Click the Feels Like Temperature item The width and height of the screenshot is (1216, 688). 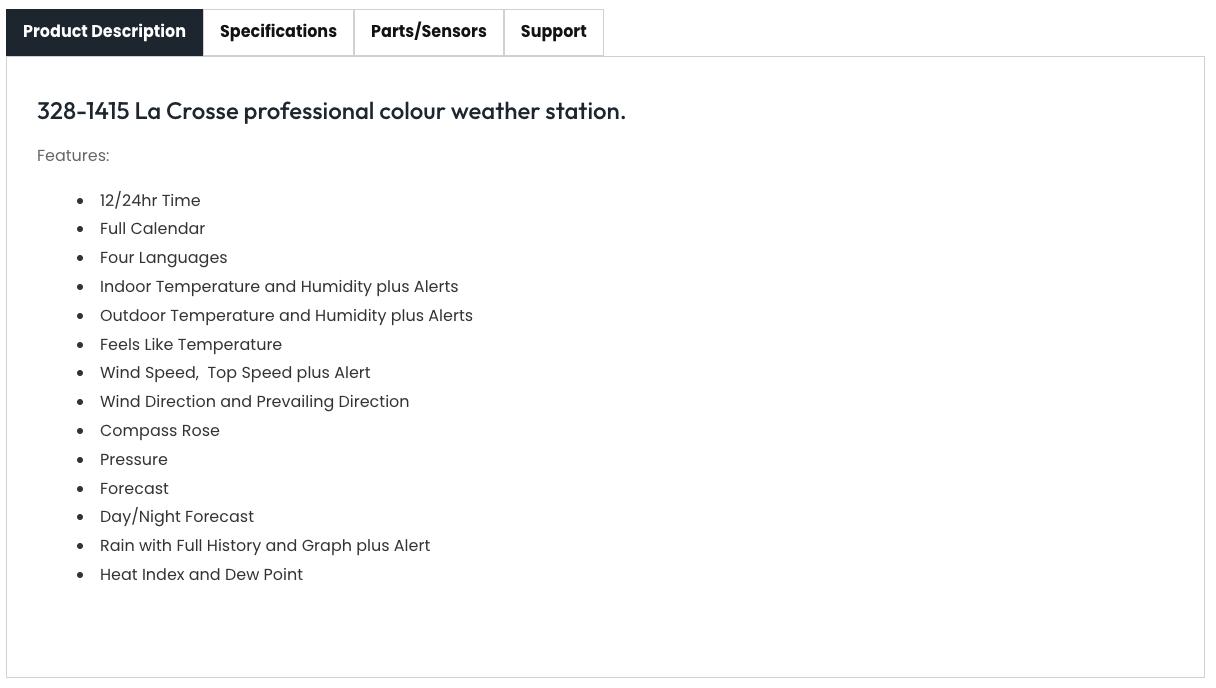(191, 345)
